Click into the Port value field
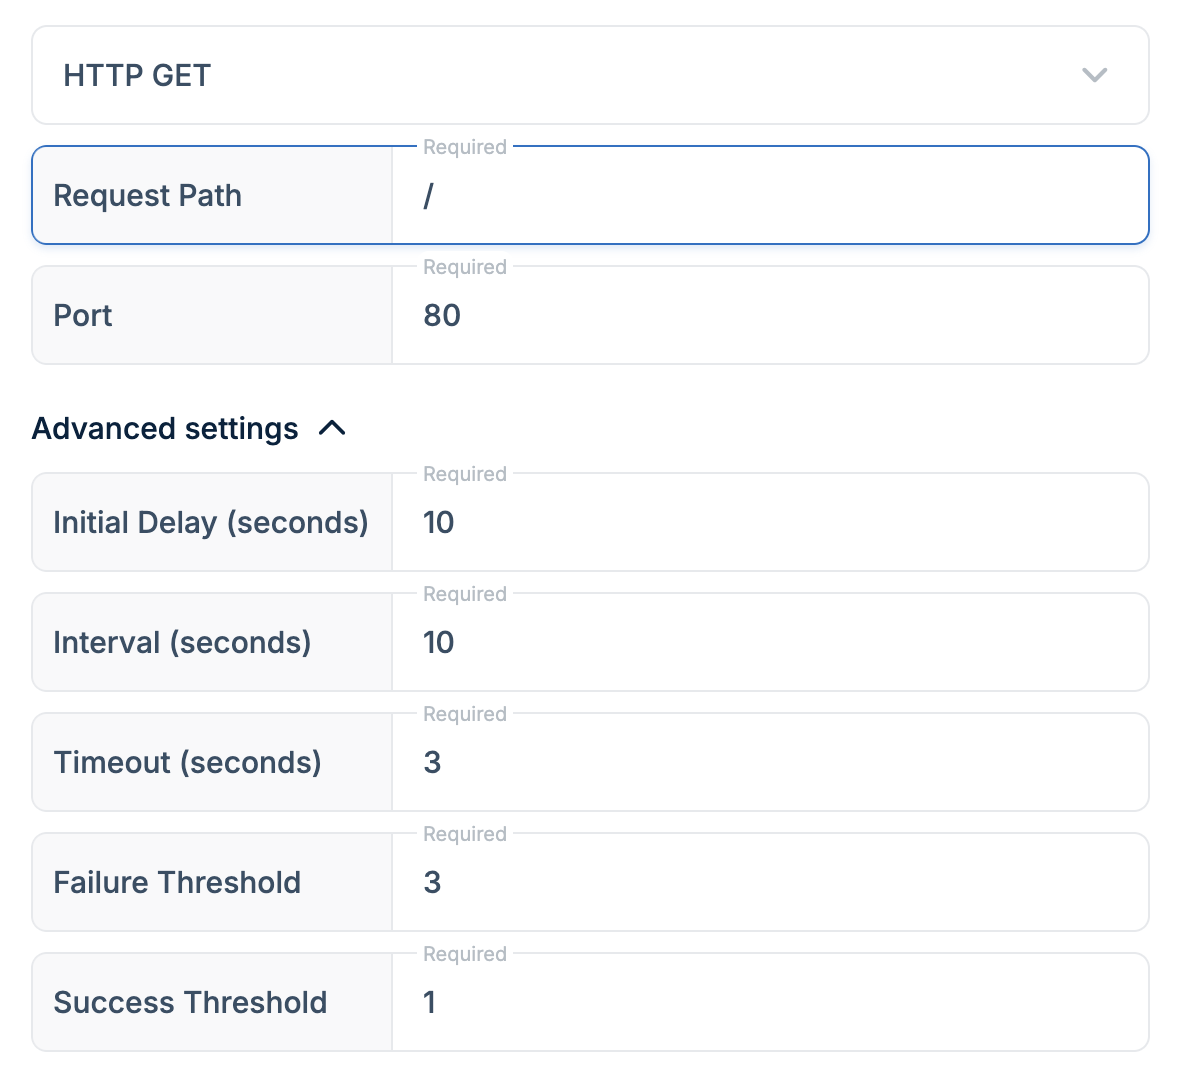1178x1086 pixels. click(x=770, y=316)
